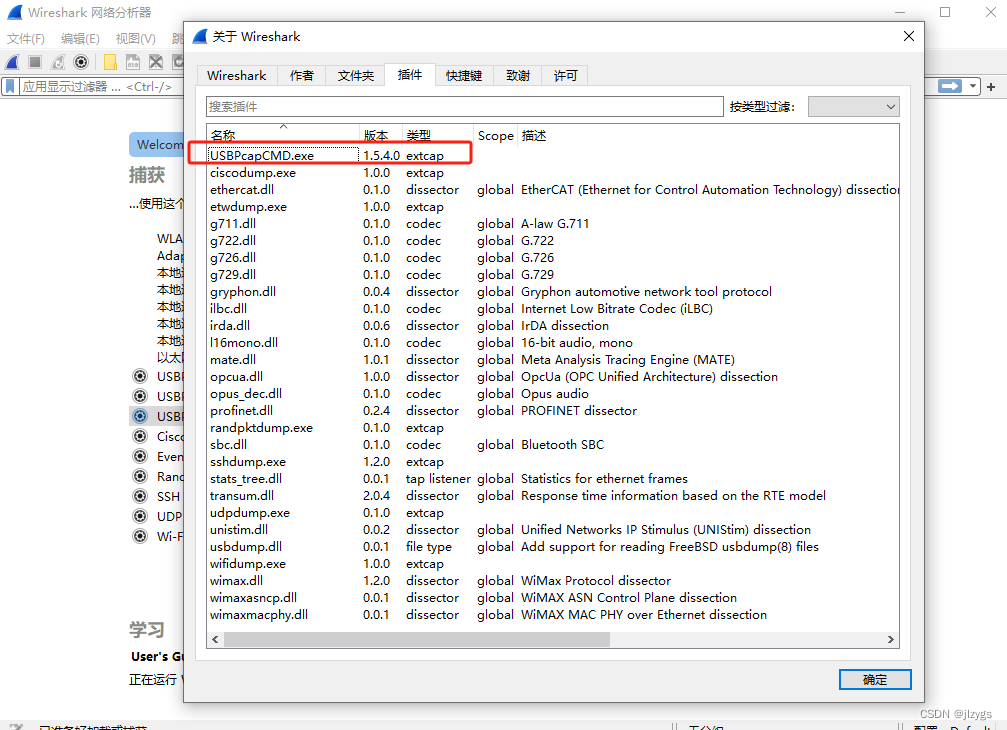Sort plugins by 版本 column header
The image size is (1007, 730).
(381, 135)
